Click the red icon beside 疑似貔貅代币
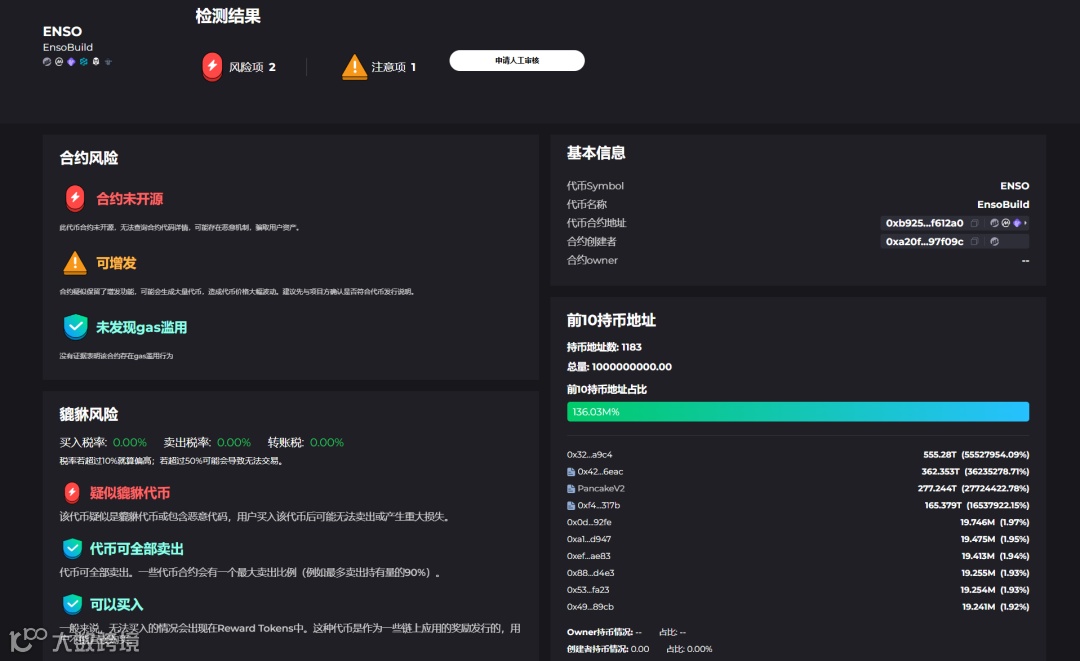 [72, 492]
